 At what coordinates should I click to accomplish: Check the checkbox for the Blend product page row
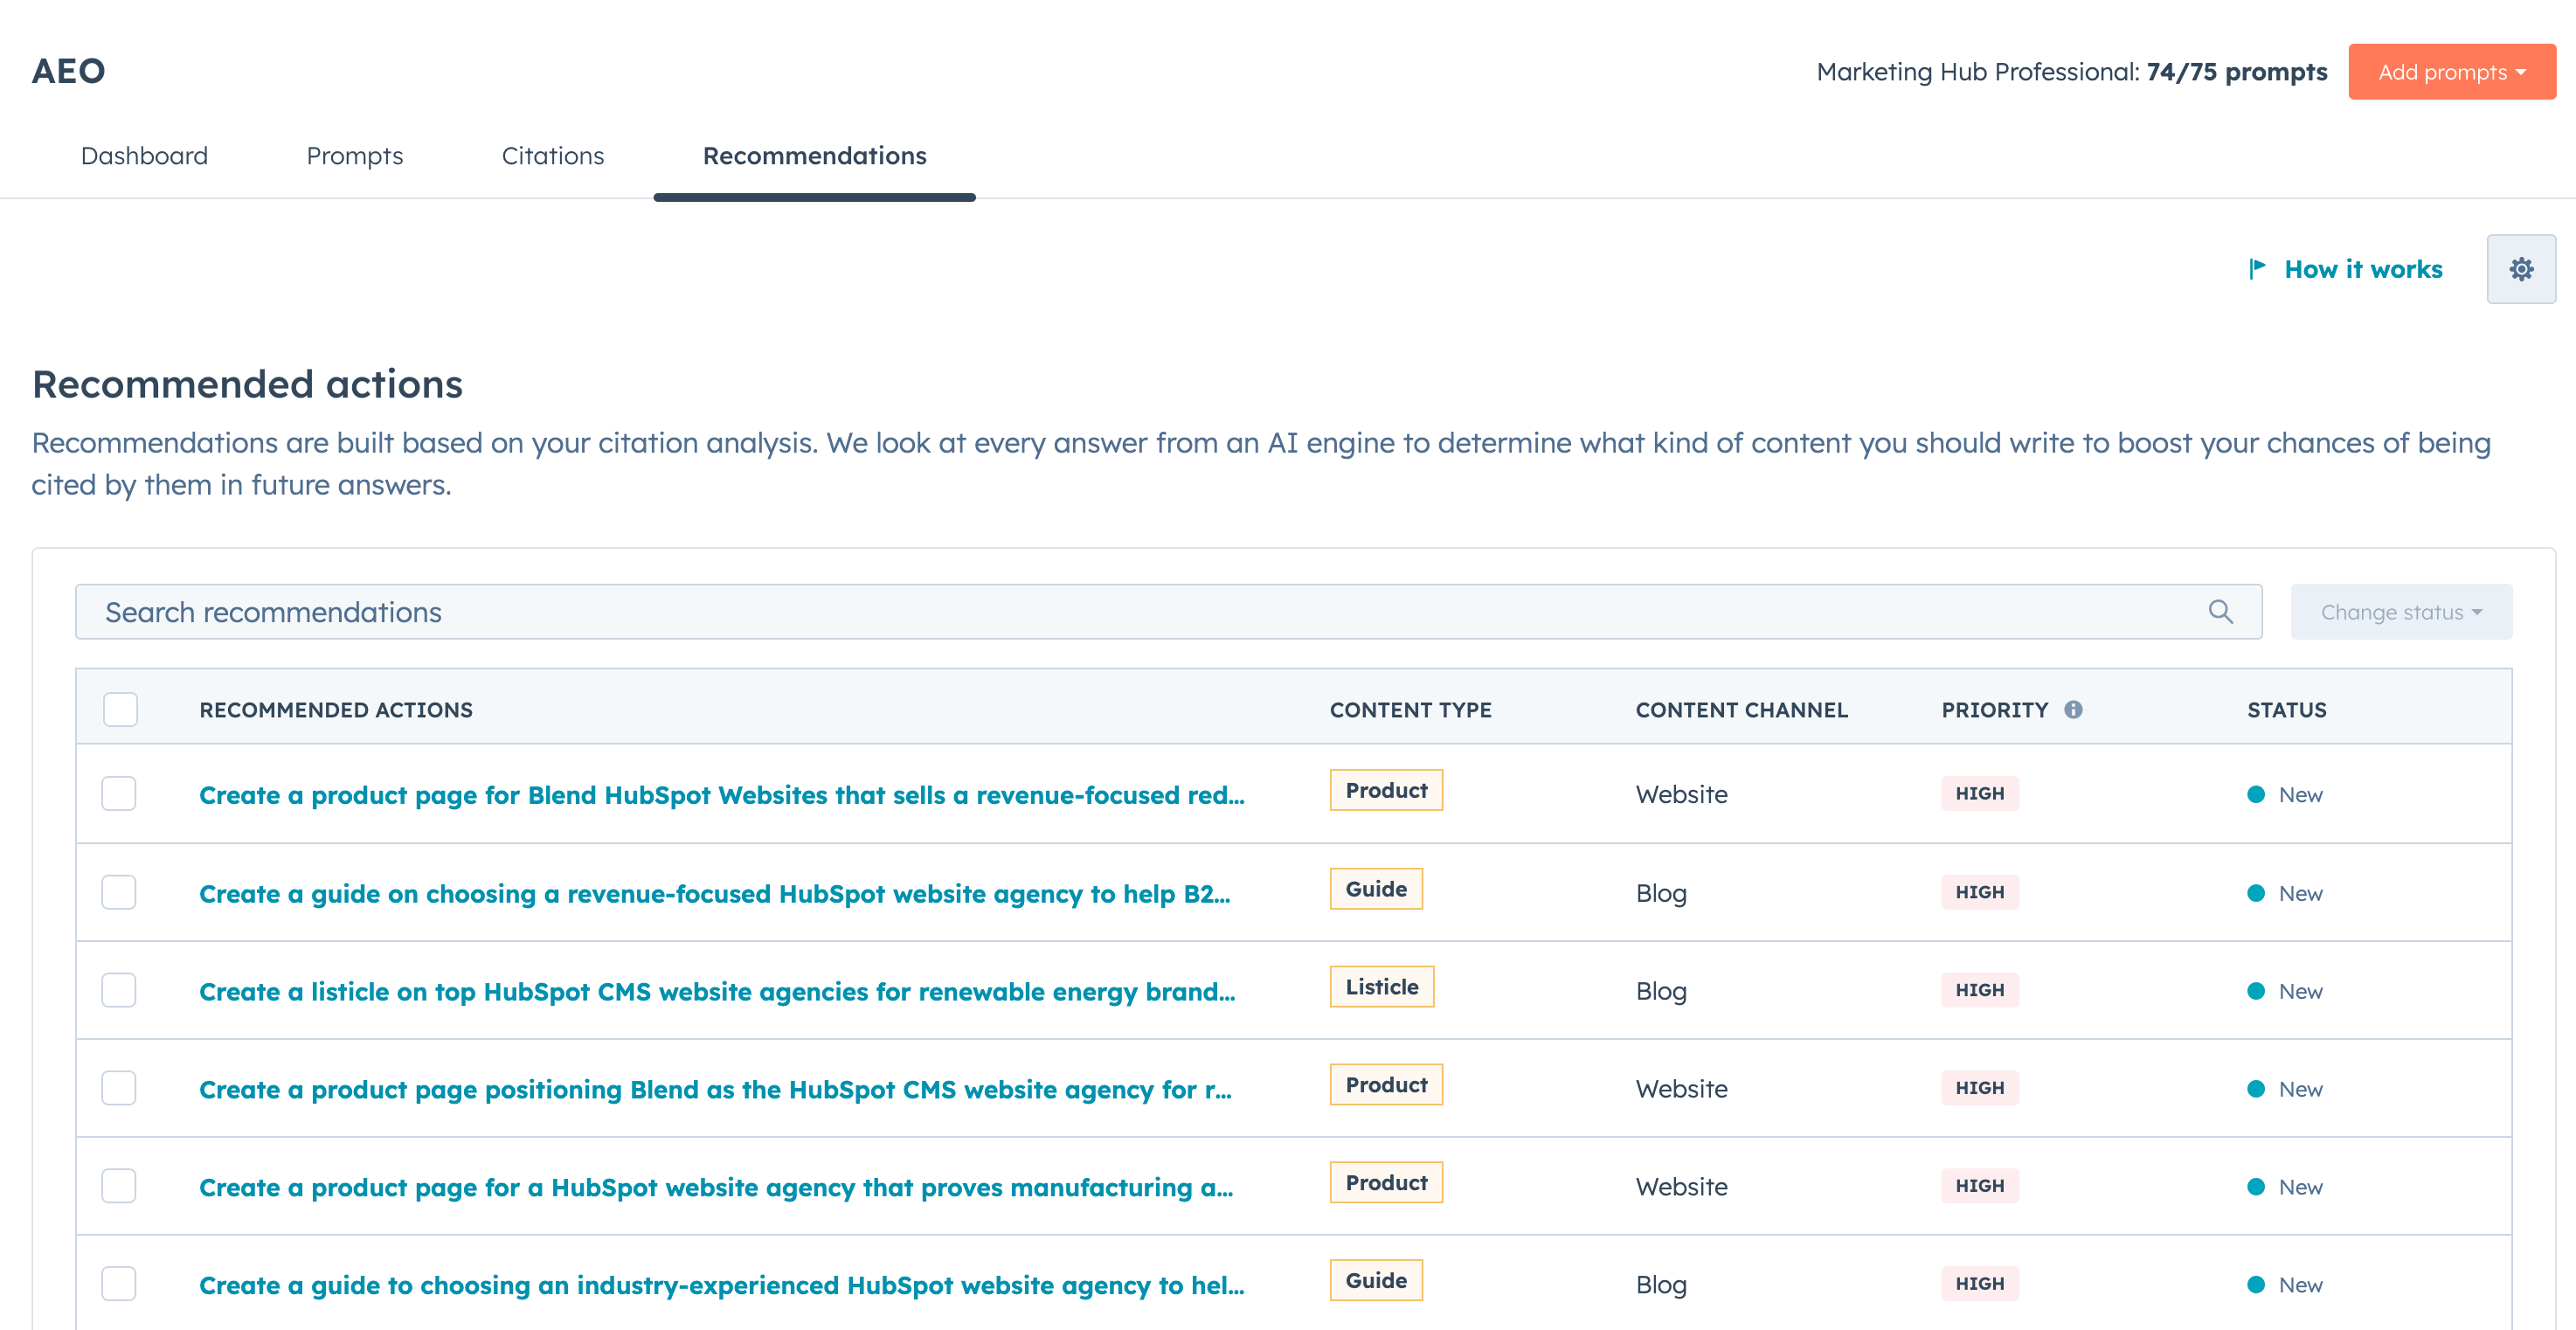pos(119,794)
